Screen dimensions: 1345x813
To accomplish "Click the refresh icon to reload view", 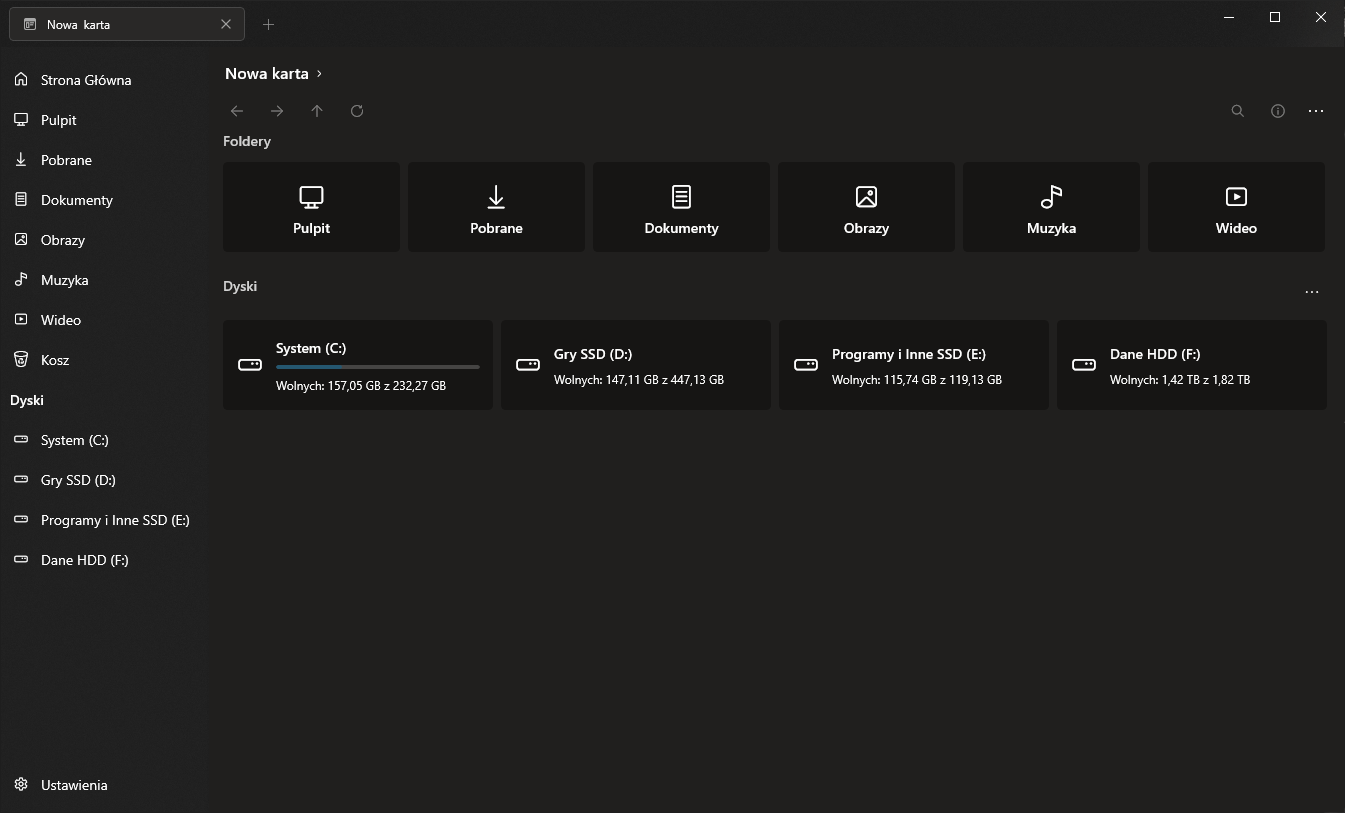I will 357,110.
